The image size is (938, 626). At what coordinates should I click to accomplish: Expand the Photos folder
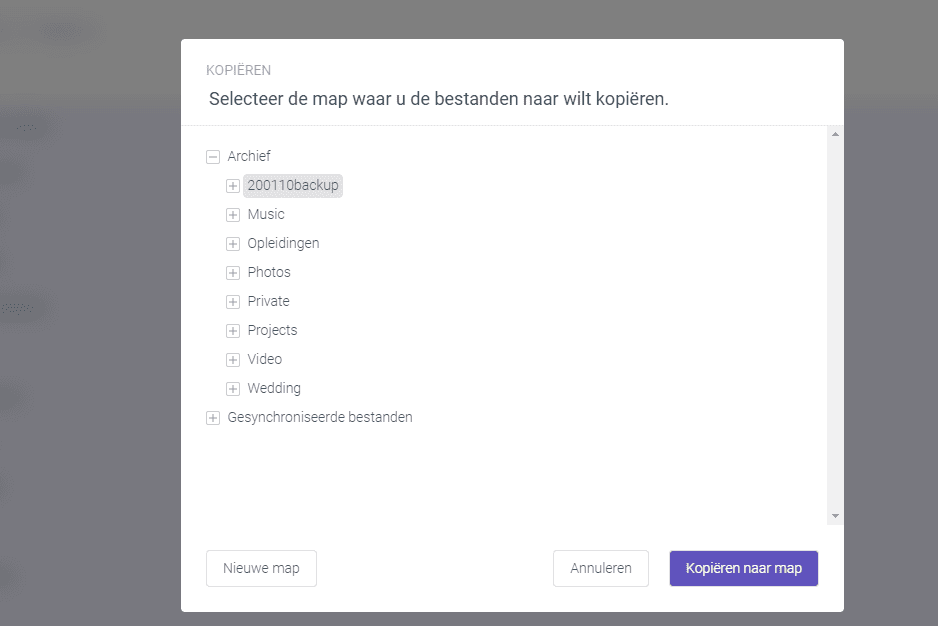(x=232, y=272)
